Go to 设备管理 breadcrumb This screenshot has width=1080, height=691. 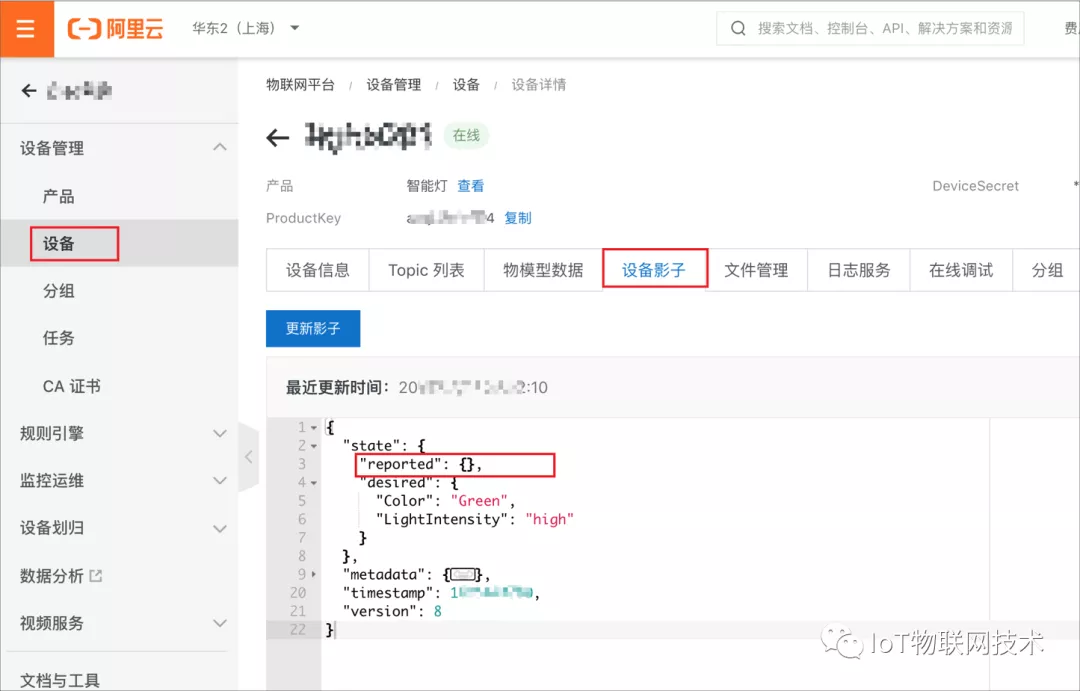[393, 85]
